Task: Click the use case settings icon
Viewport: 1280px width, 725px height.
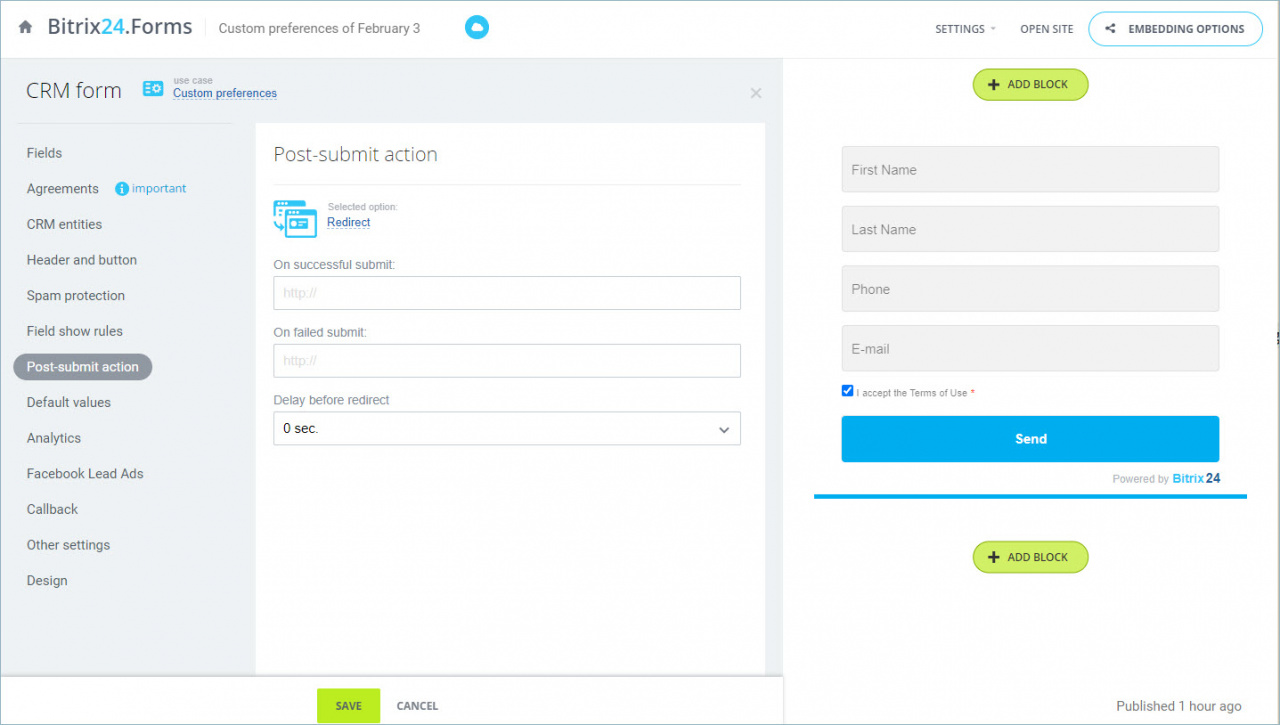Action: (x=153, y=89)
